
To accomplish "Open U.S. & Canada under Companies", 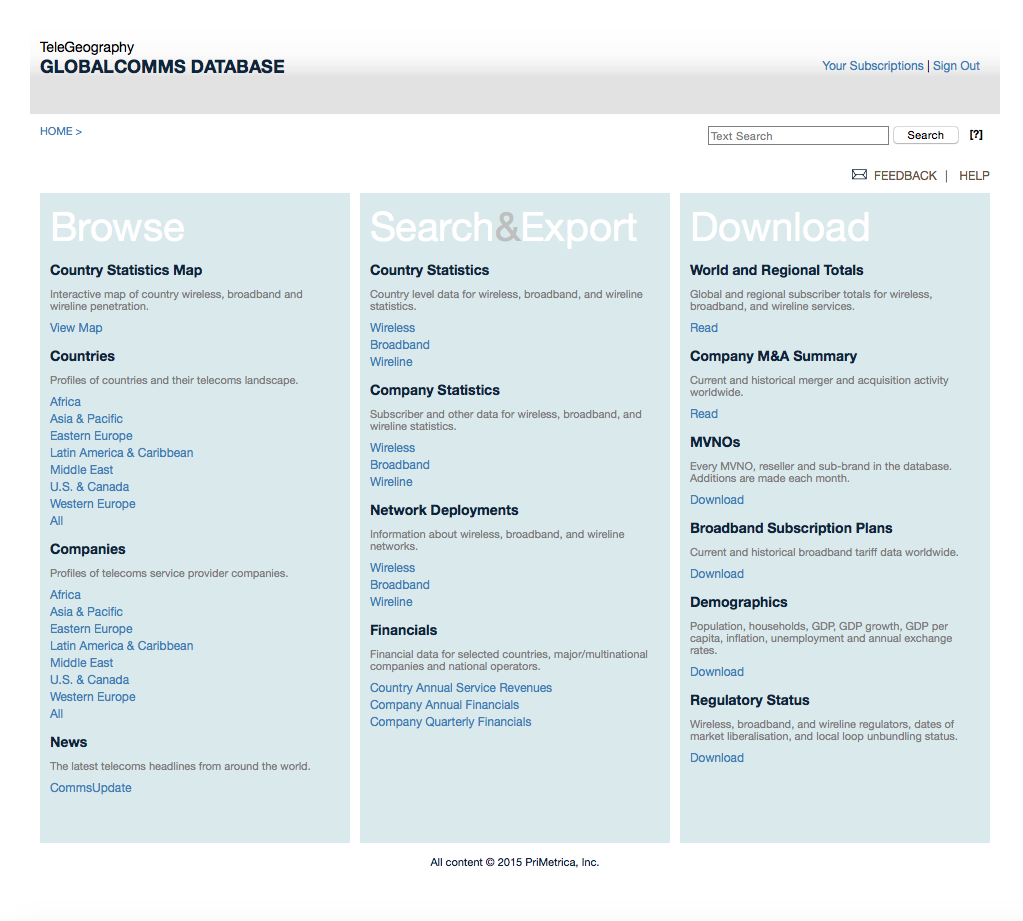I will (x=89, y=680).
